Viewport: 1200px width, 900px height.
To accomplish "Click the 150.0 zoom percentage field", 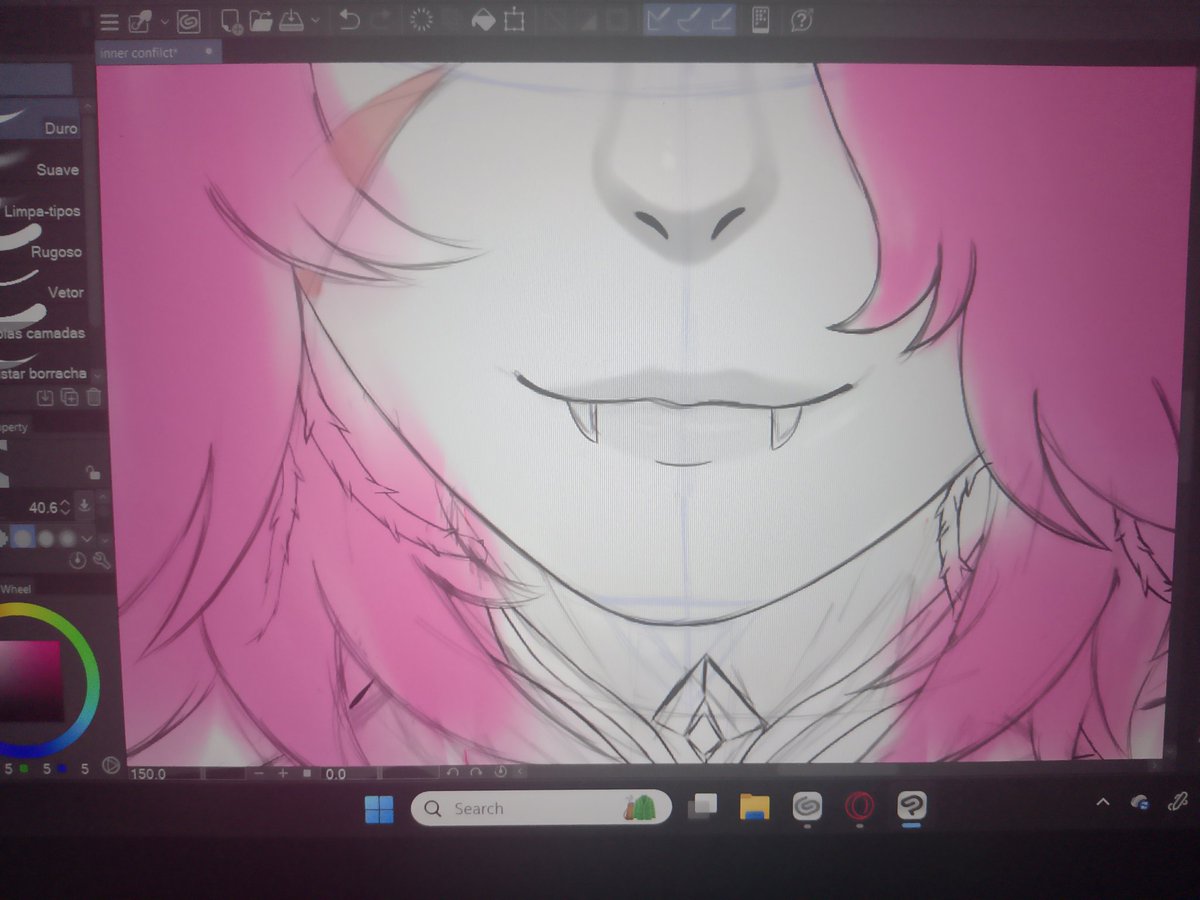I will [x=148, y=774].
